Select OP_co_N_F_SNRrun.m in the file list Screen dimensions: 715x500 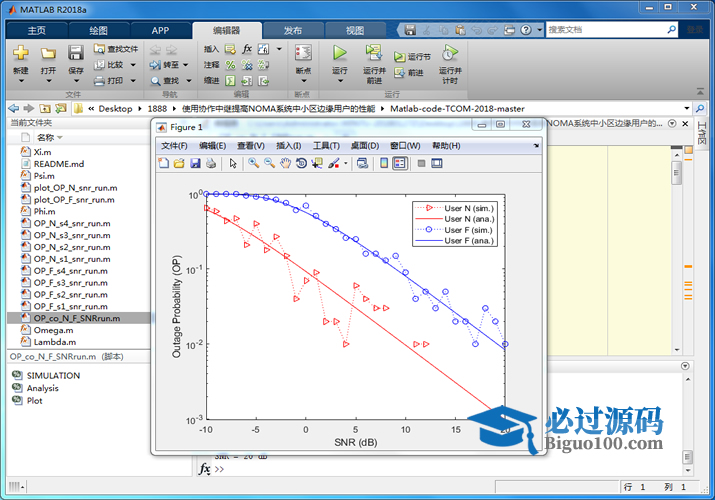pyautogui.click(x=78, y=318)
